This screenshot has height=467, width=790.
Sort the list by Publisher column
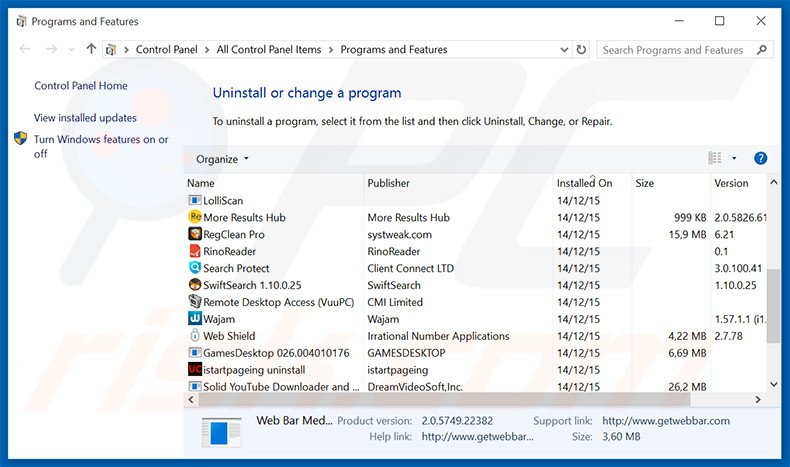point(458,183)
